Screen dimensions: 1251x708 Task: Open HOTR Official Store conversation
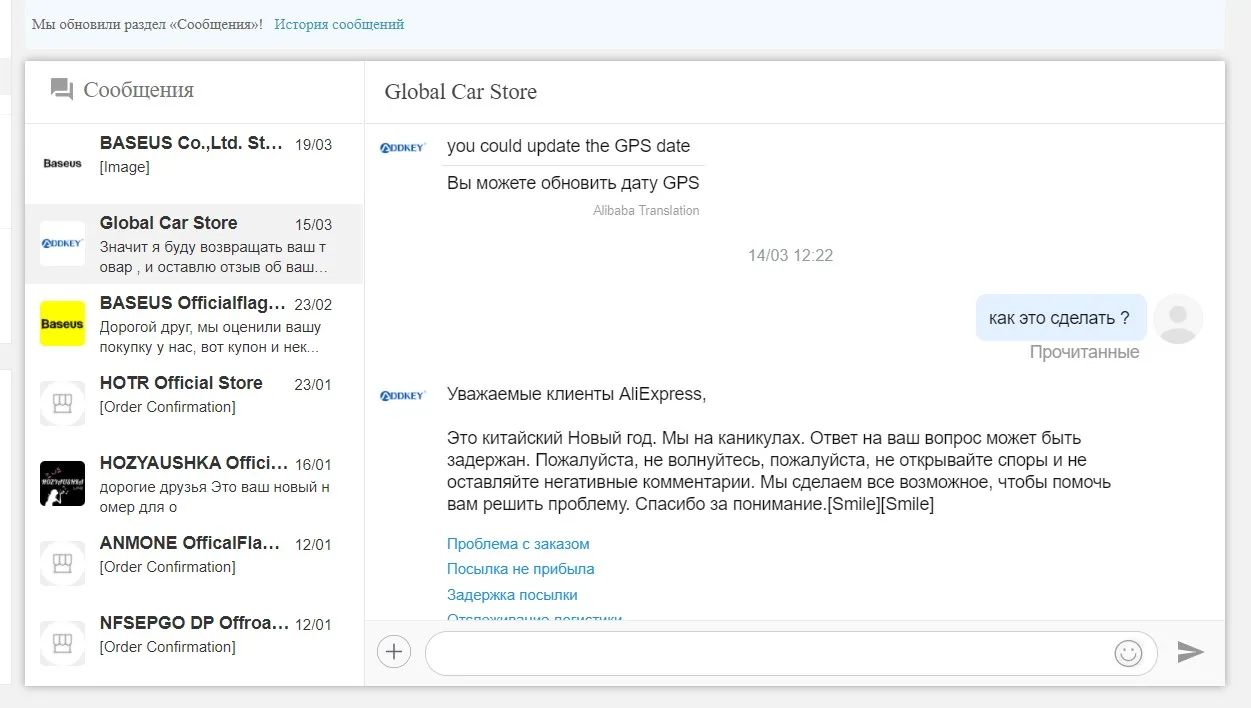click(194, 404)
